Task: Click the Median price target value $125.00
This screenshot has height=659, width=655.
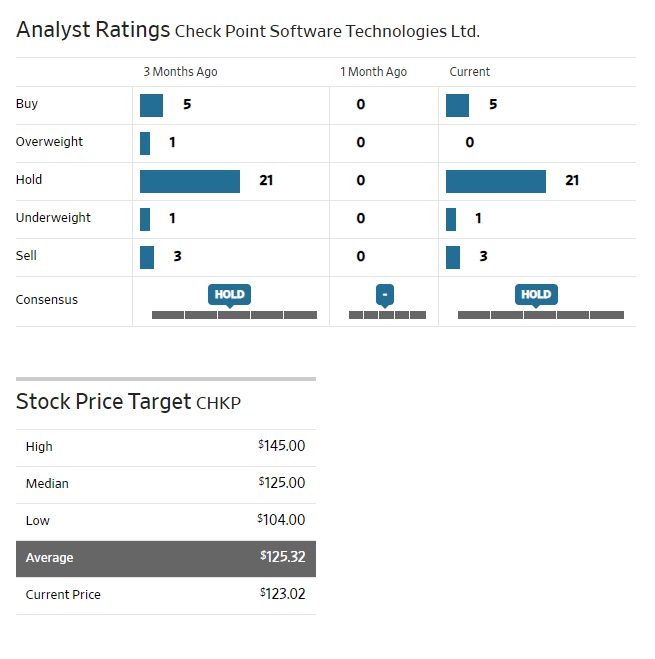Action: [281, 483]
